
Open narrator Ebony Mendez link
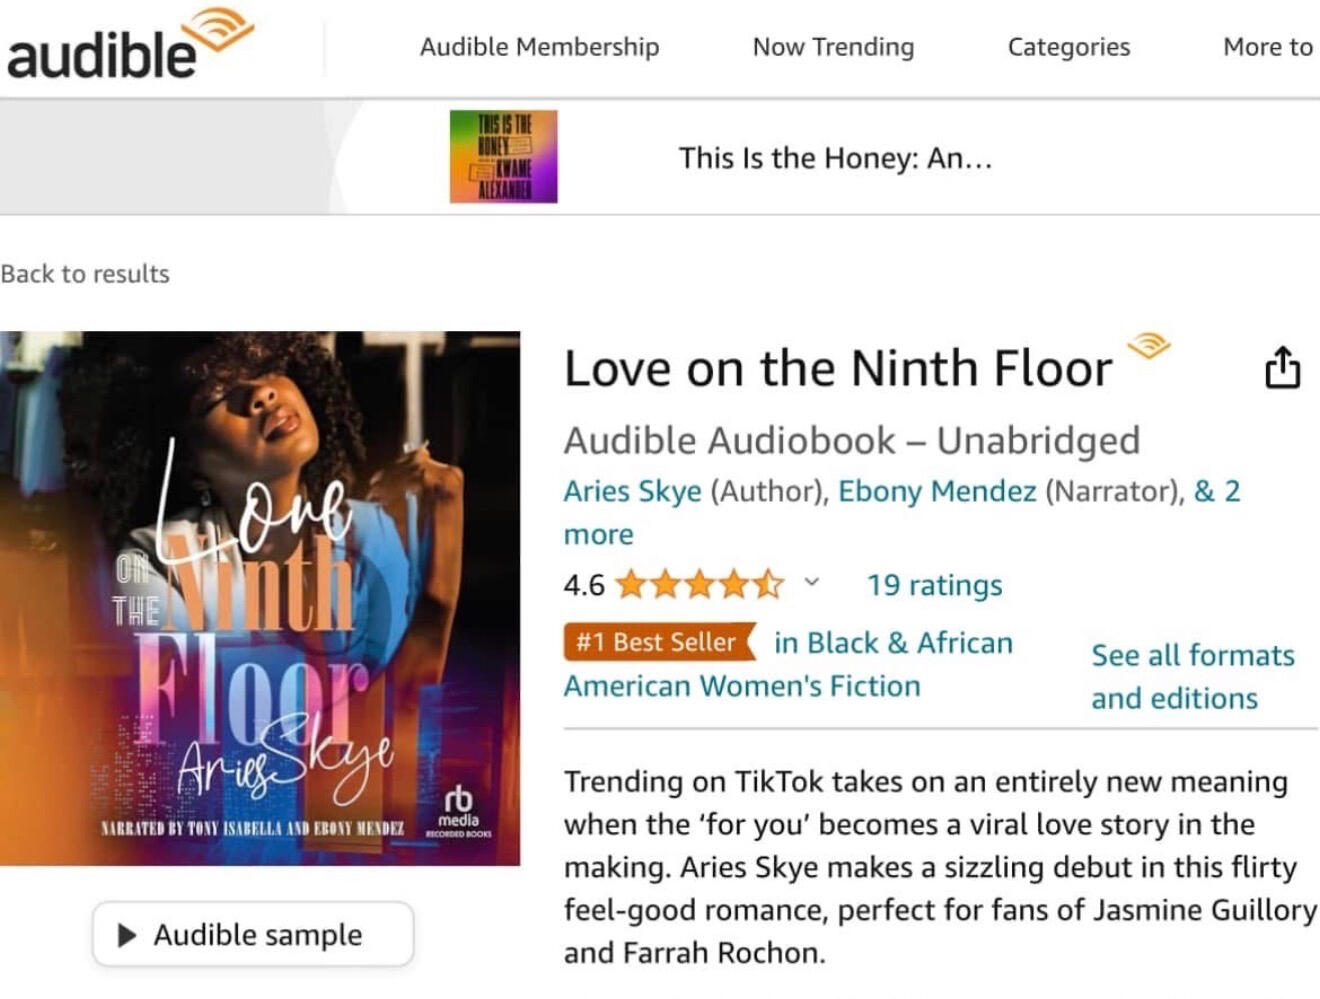point(937,491)
